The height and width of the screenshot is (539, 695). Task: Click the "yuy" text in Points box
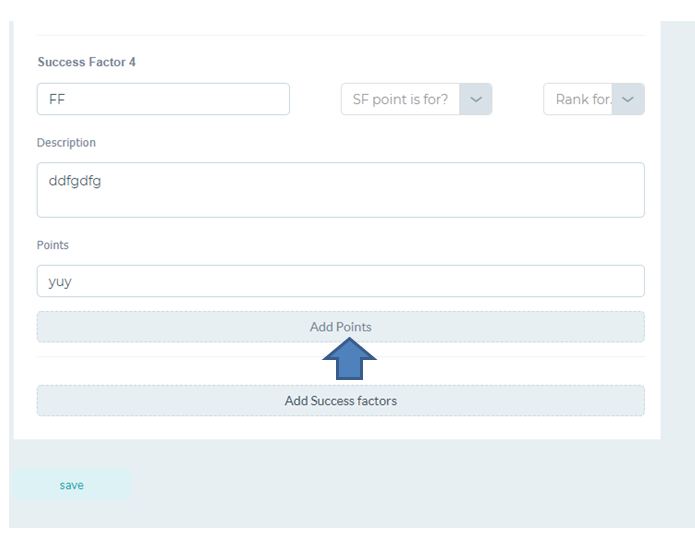(x=60, y=282)
